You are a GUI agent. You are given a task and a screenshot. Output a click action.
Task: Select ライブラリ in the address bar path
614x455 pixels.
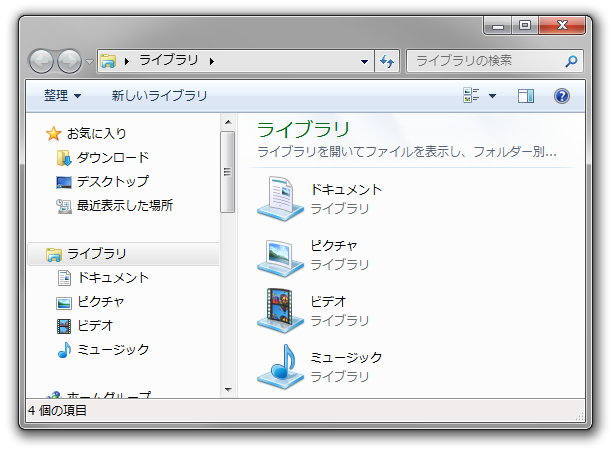tap(169, 60)
